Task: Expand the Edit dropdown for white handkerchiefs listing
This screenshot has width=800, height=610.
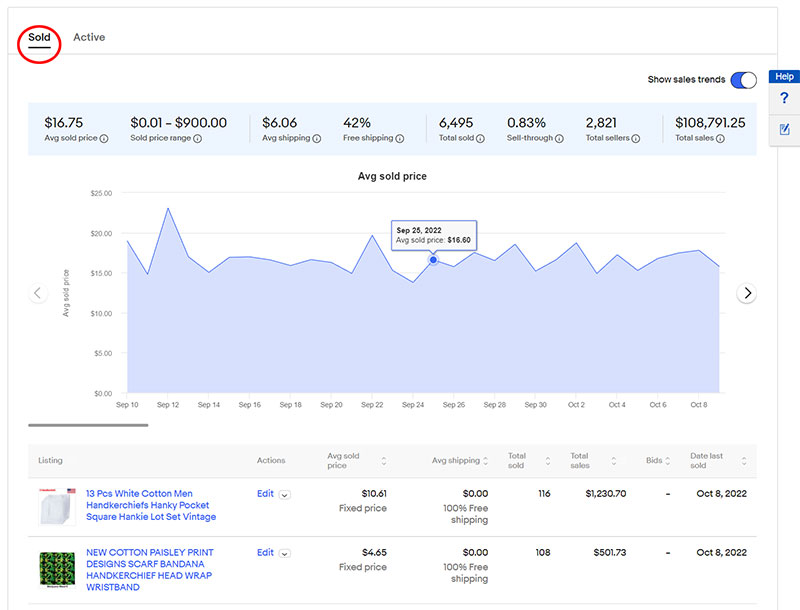Action: [x=285, y=494]
